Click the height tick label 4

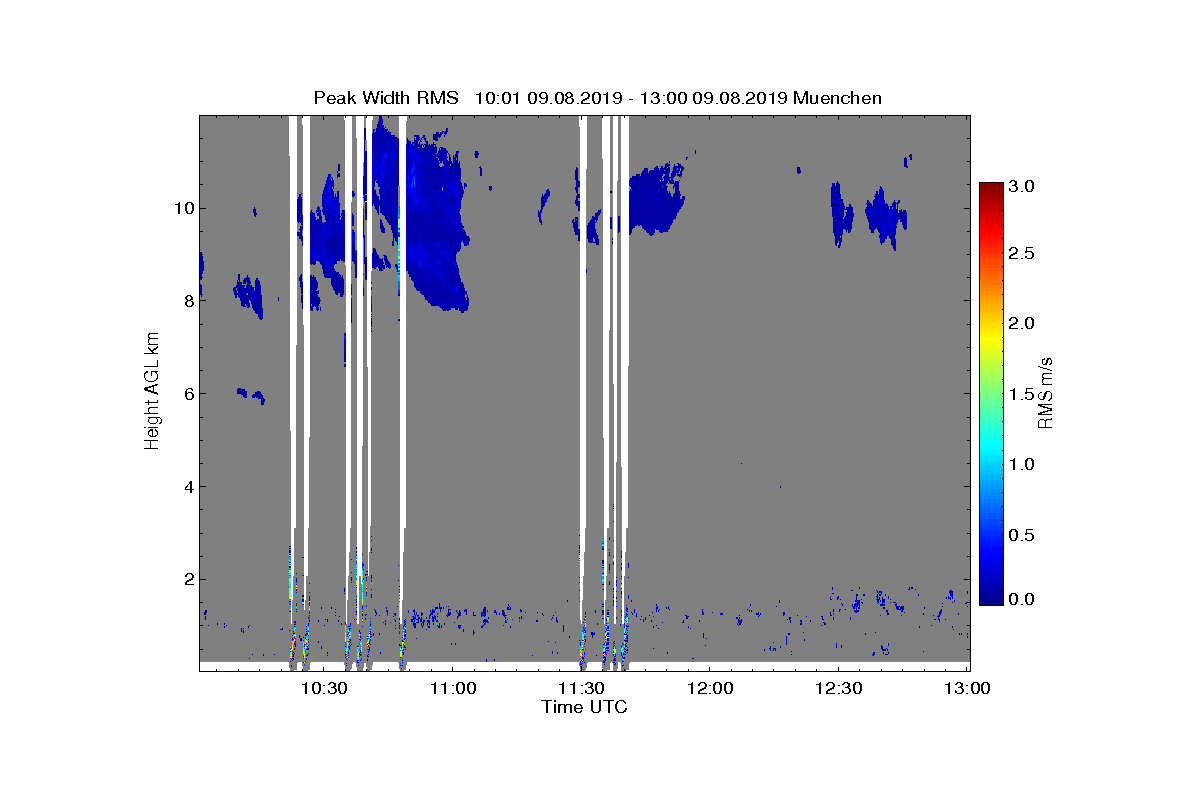click(187, 487)
